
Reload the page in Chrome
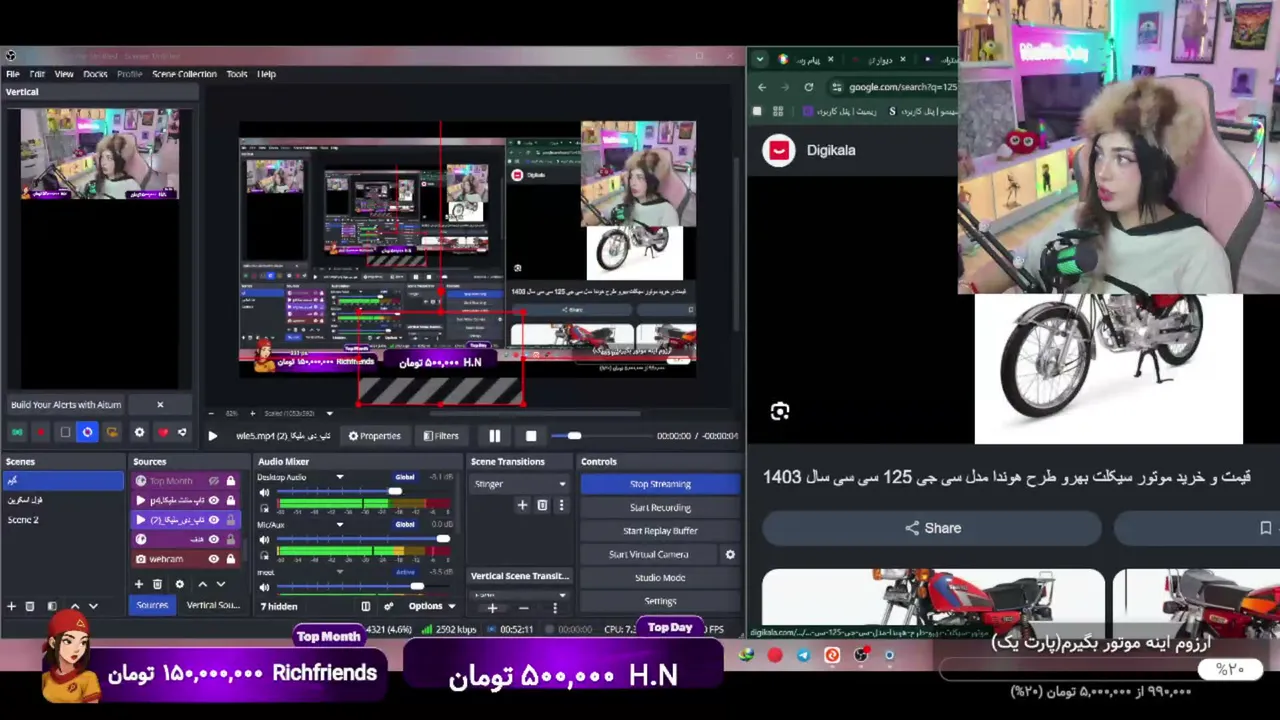coord(809,87)
